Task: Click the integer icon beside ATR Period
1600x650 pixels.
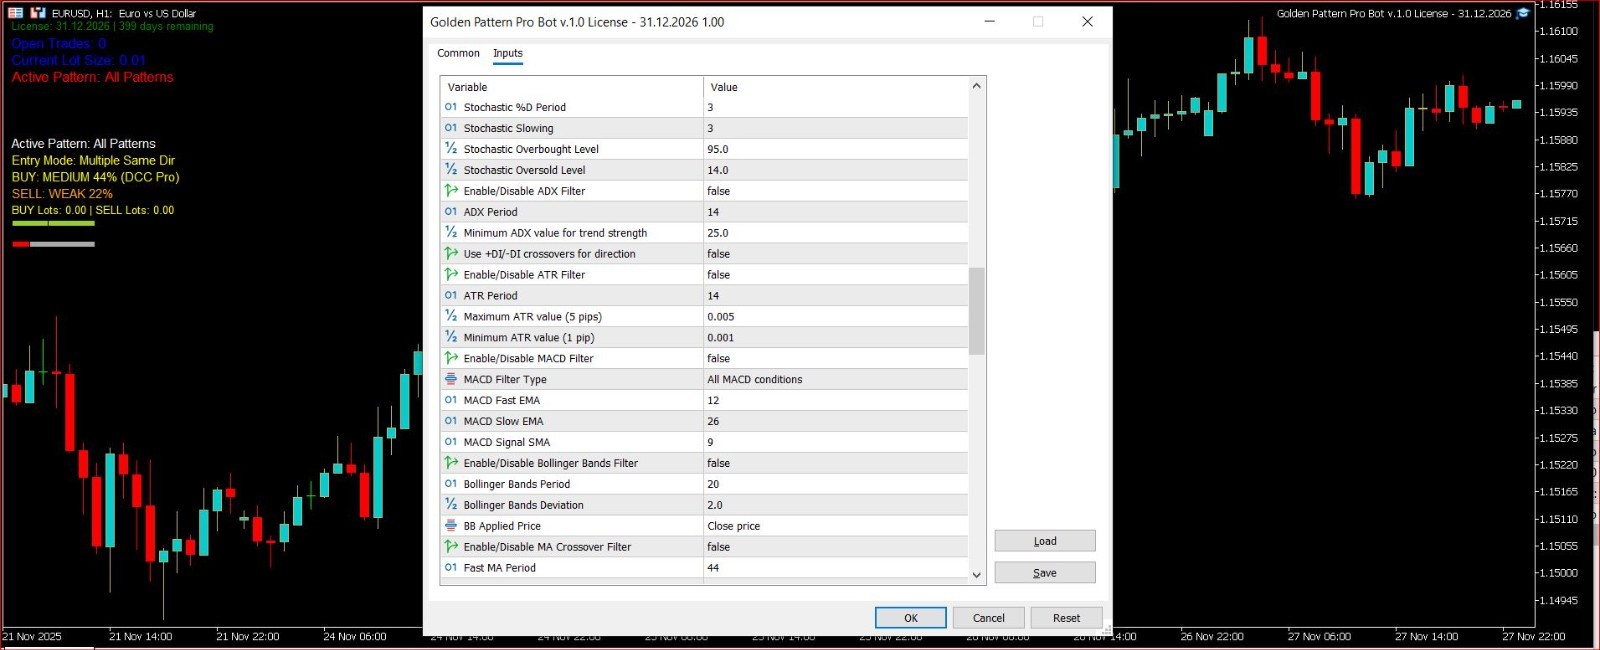Action: (451, 296)
